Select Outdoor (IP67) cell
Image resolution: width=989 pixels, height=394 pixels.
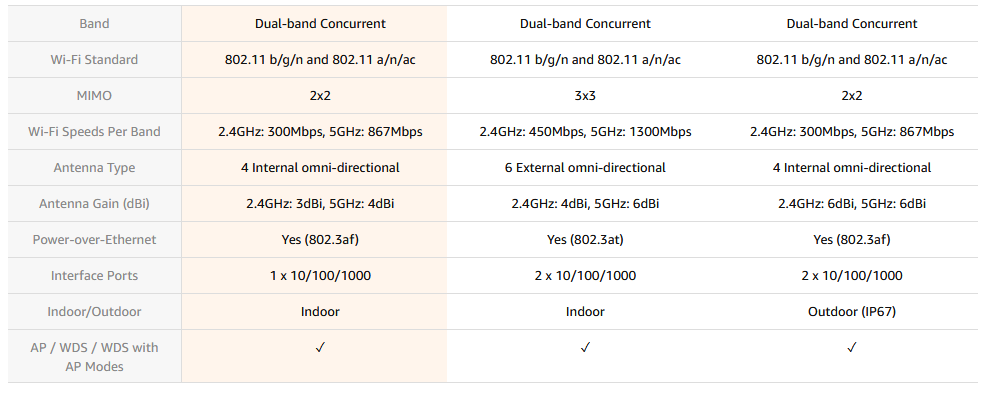point(851,311)
